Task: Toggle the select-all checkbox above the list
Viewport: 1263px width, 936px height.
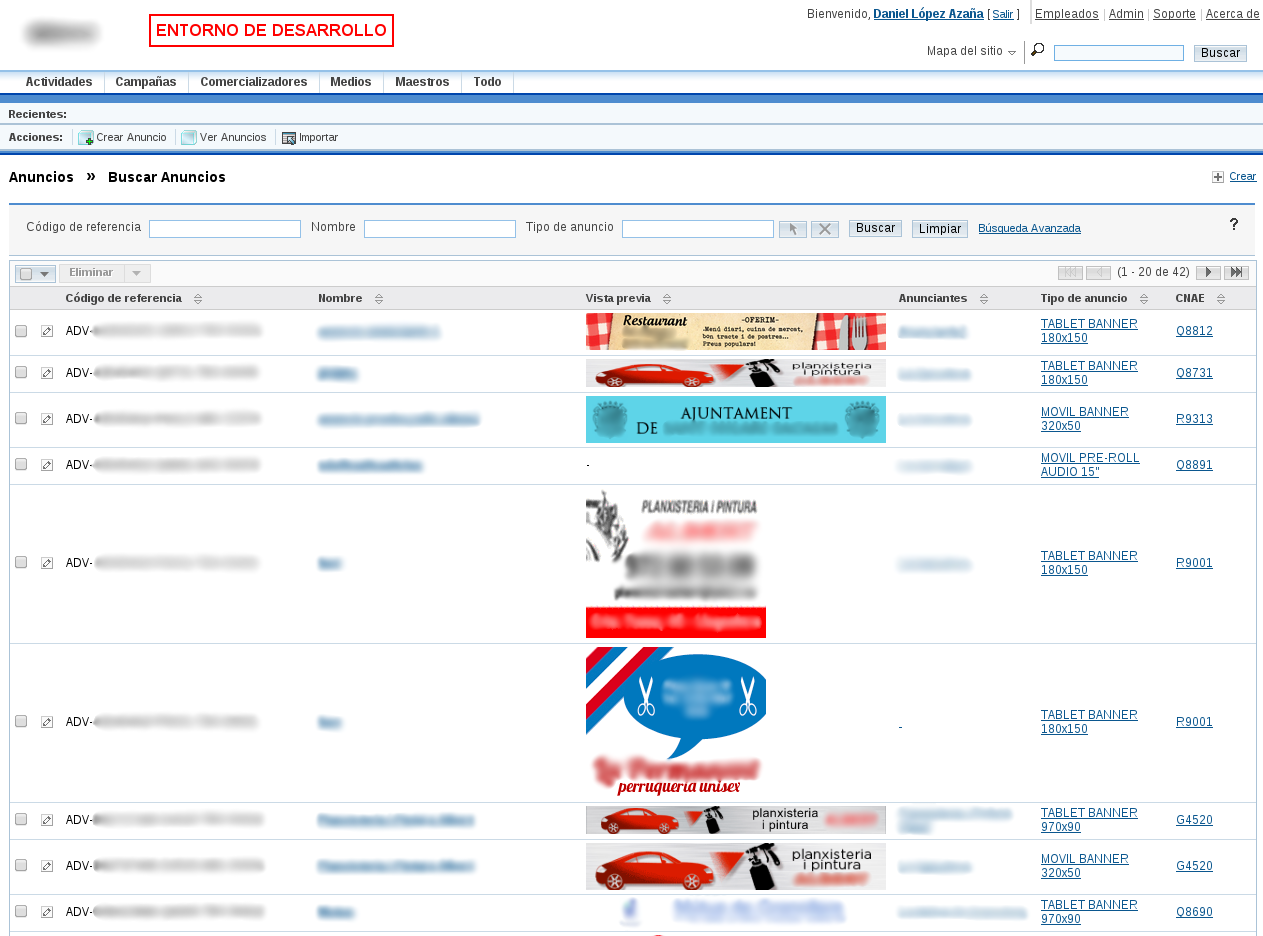Action: point(25,272)
